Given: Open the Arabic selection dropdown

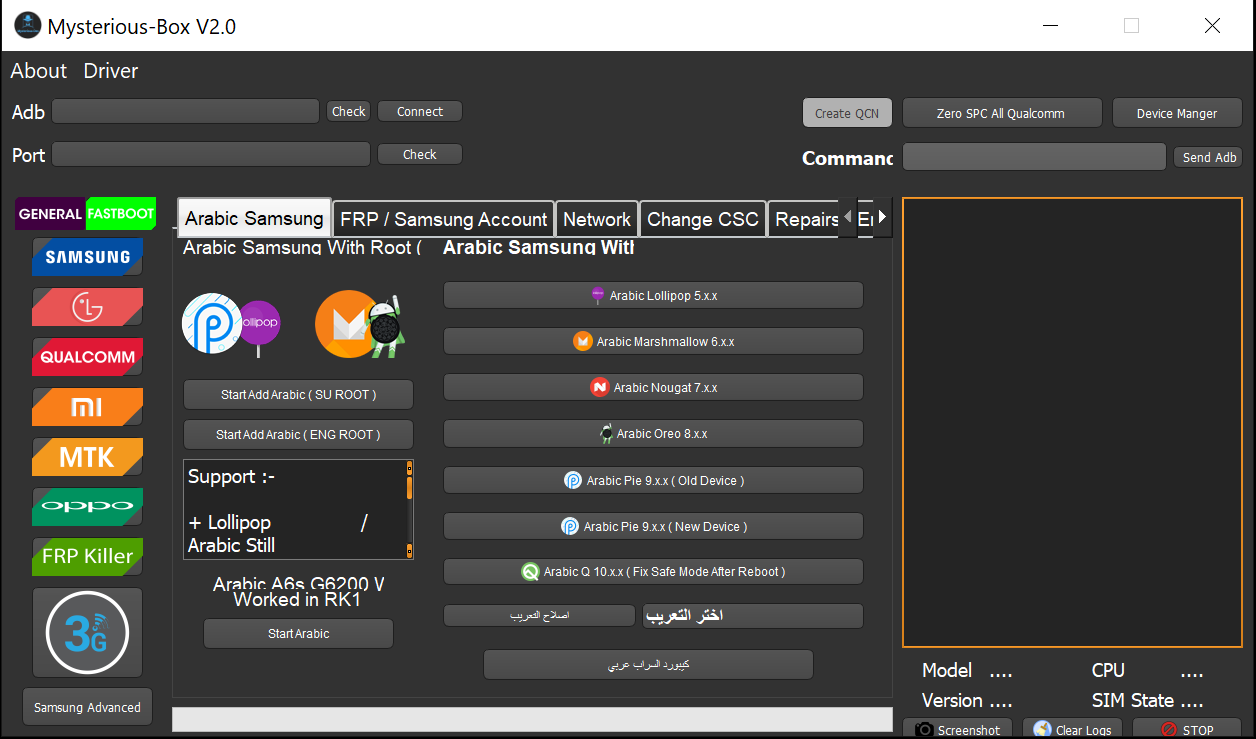Looking at the screenshot, I should [752, 616].
